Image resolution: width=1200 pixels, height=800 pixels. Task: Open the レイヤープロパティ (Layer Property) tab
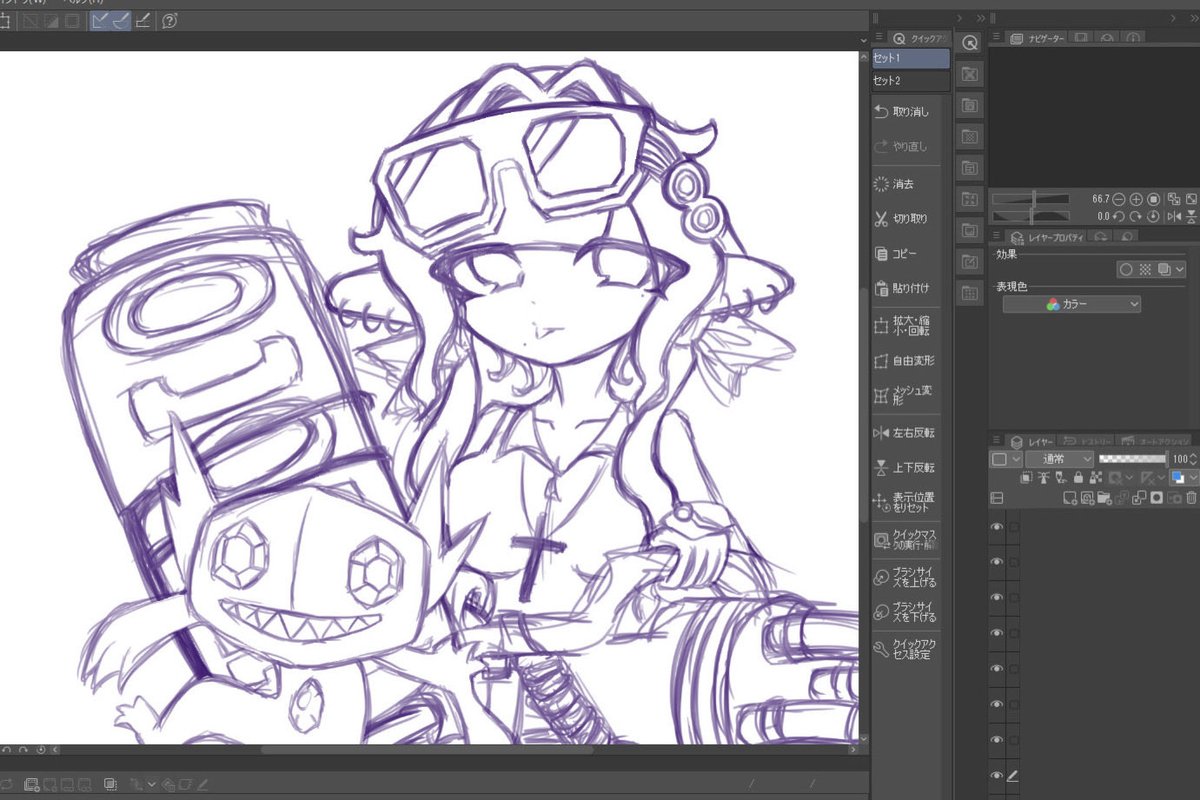tap(1048, 237)
